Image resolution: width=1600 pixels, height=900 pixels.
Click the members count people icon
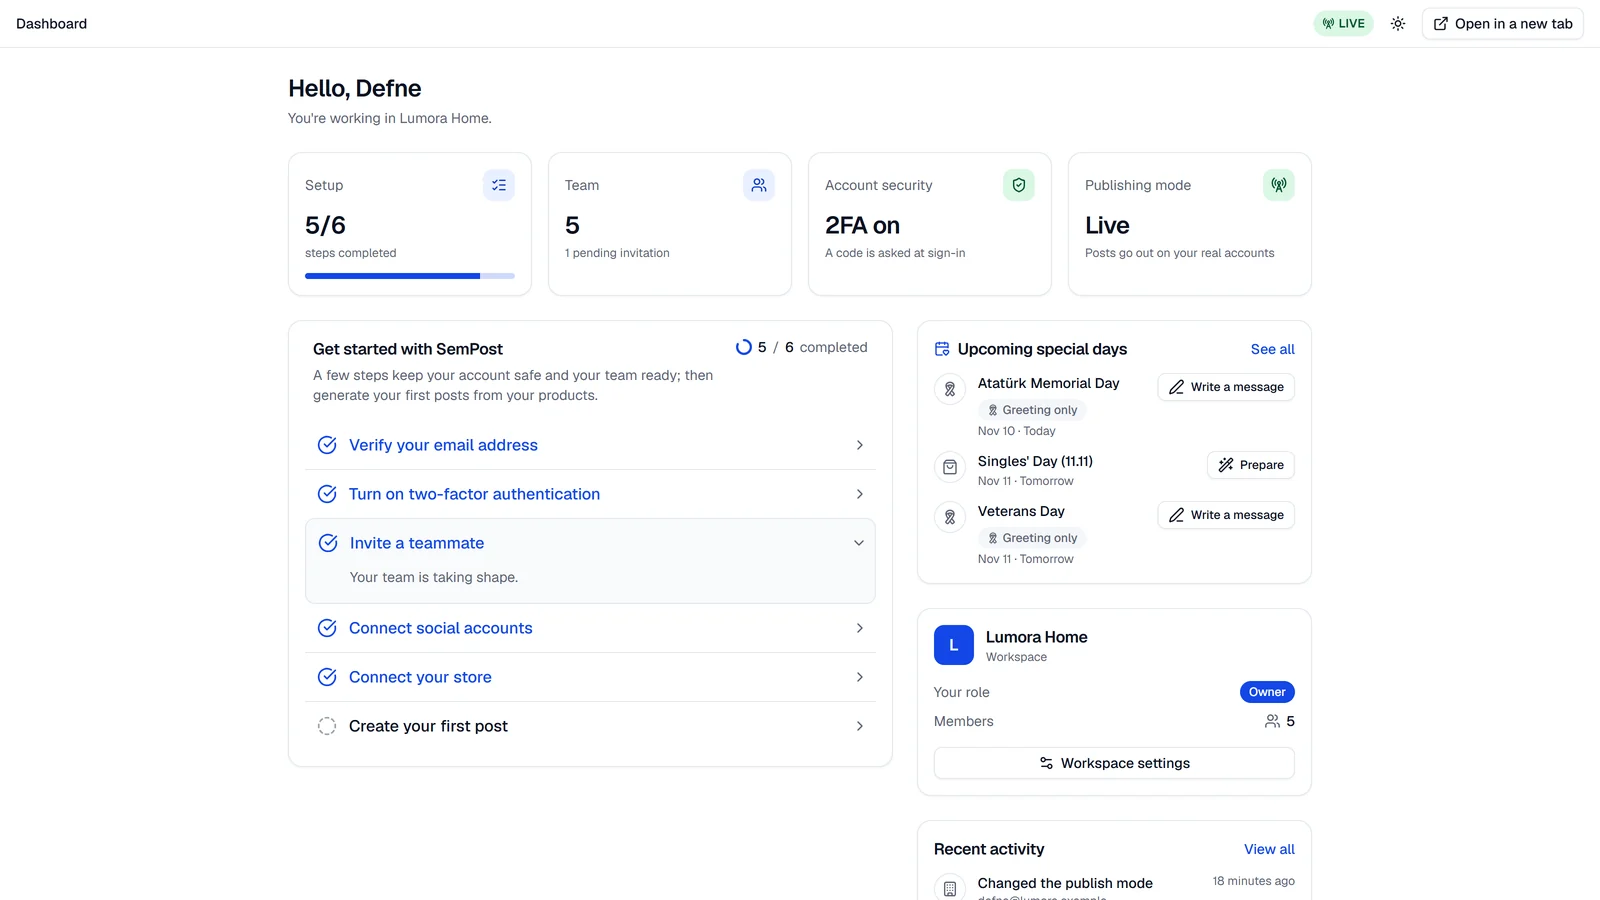click(x=1272, y=721)
